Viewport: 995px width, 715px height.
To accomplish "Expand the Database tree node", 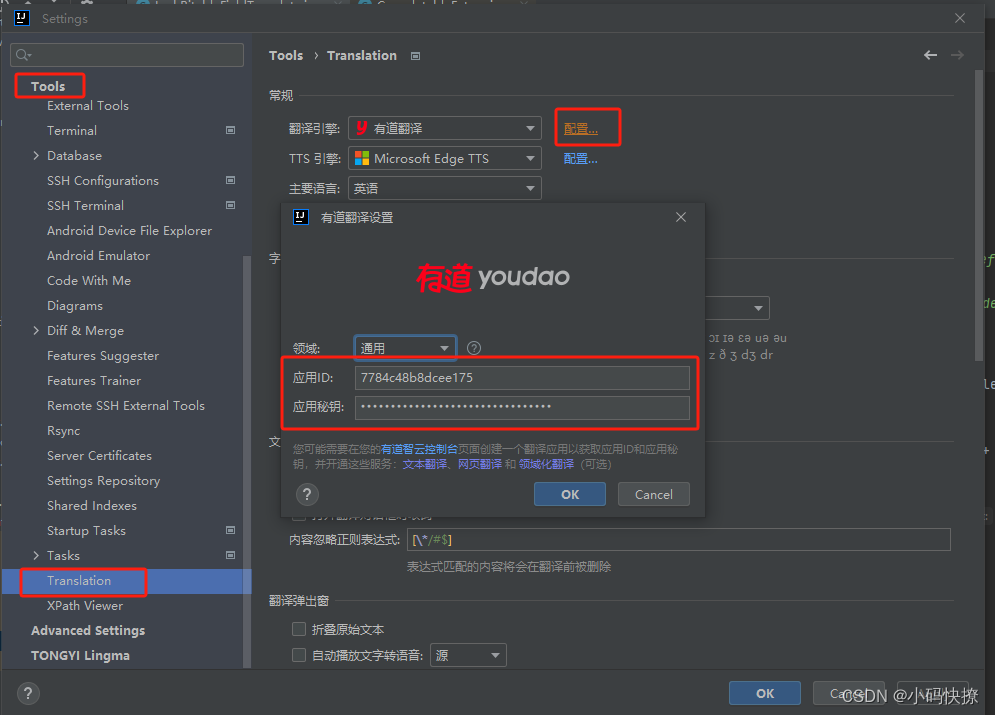I will (36, 155).
